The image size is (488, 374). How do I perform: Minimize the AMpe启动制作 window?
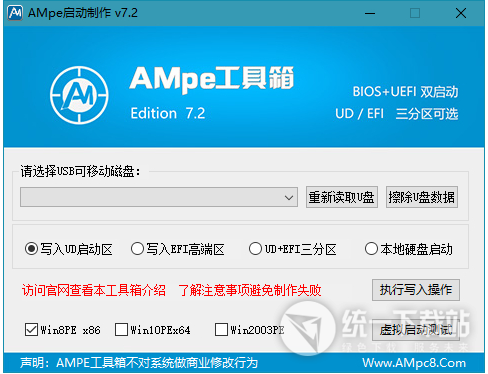point(370,13)
